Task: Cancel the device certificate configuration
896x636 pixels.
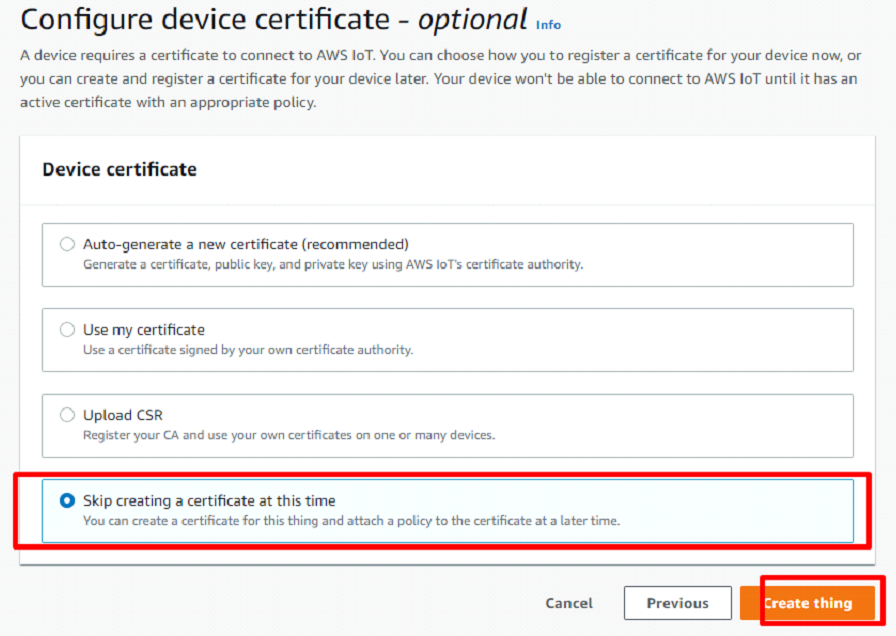Action: click(569, 603)
